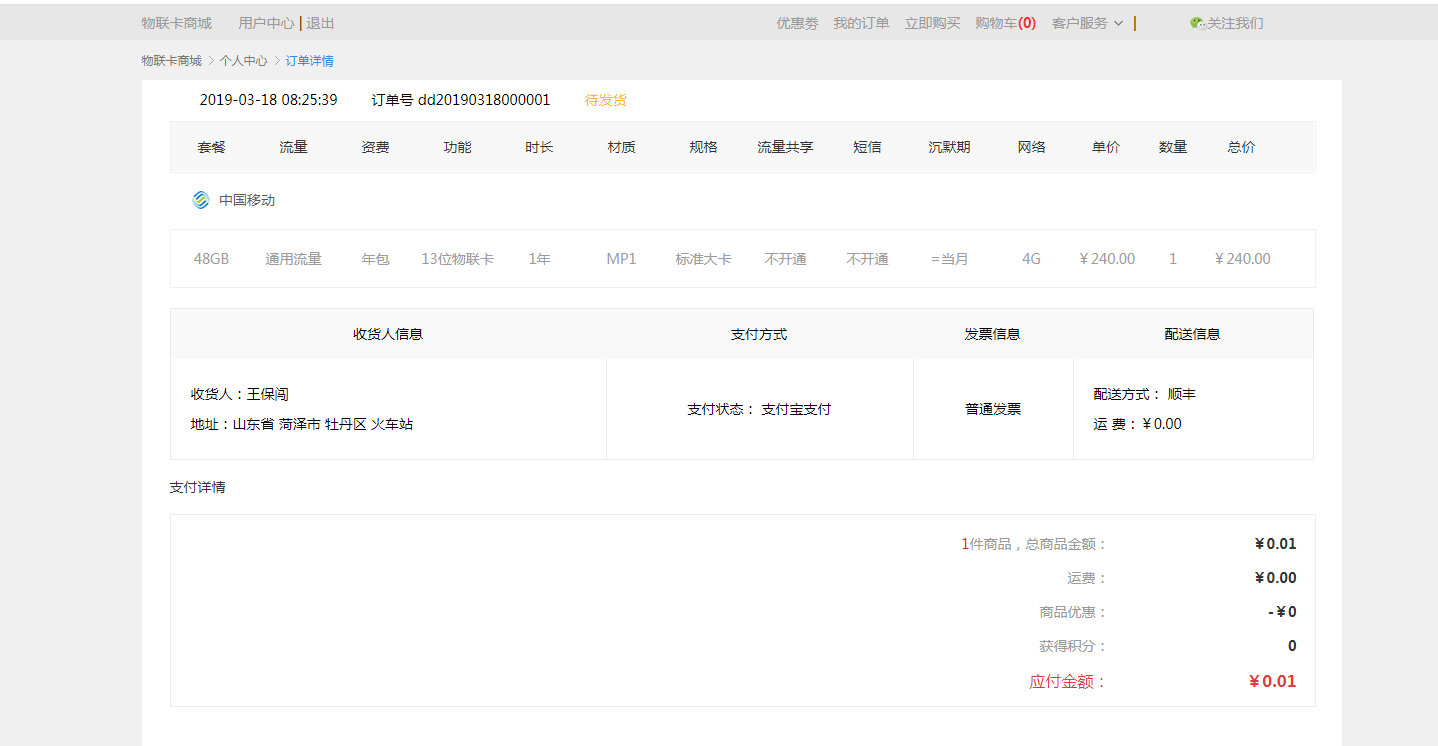Click the WeChat icon beside 关注我们
This screenshot has height=746, width=1438.
1197,23
